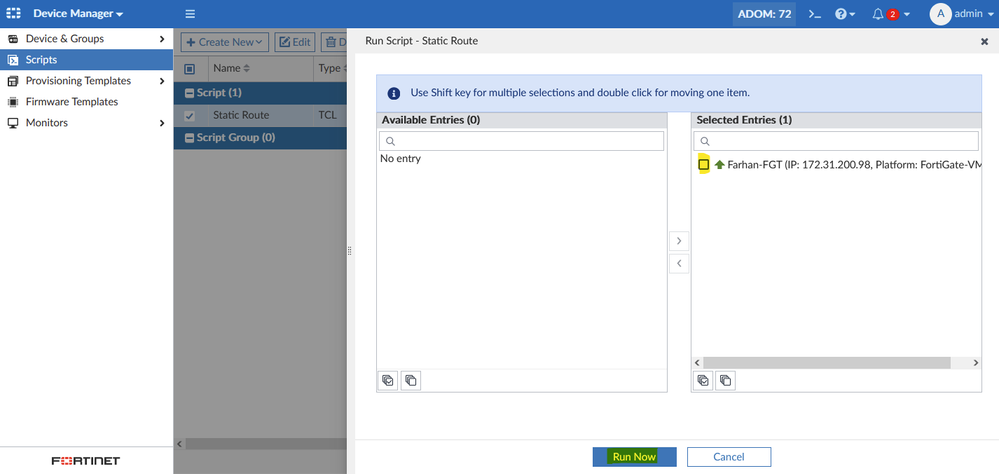Screen dimensions: 999x474
Task: Sort by the Name column
Action: tap(231, 68)
